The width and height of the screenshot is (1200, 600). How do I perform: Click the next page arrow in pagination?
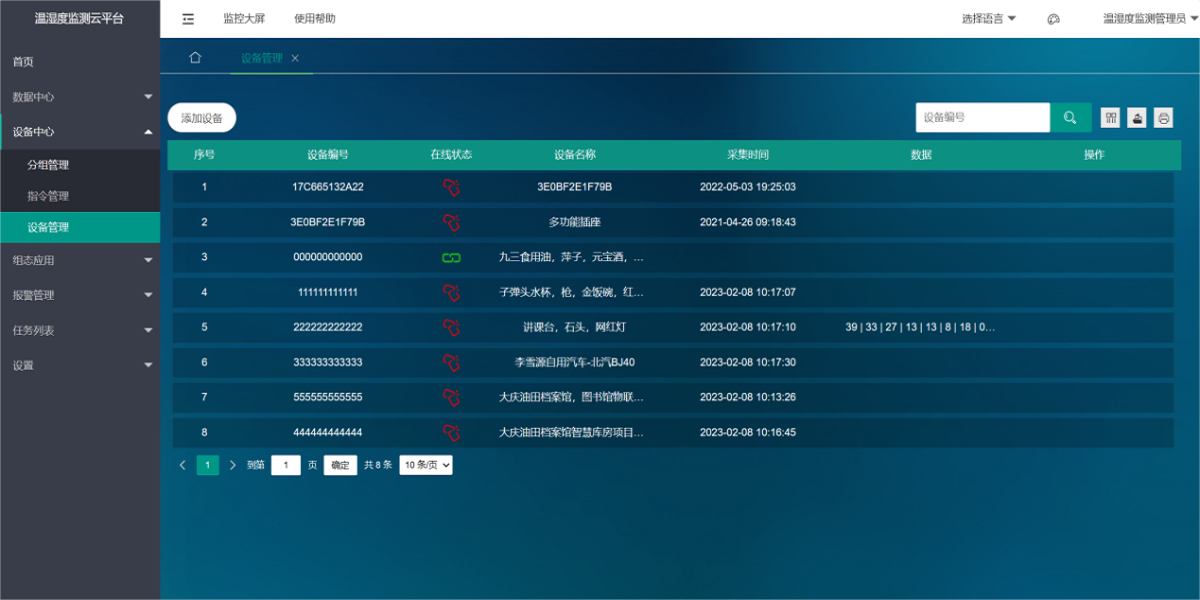tap(232, 464)
